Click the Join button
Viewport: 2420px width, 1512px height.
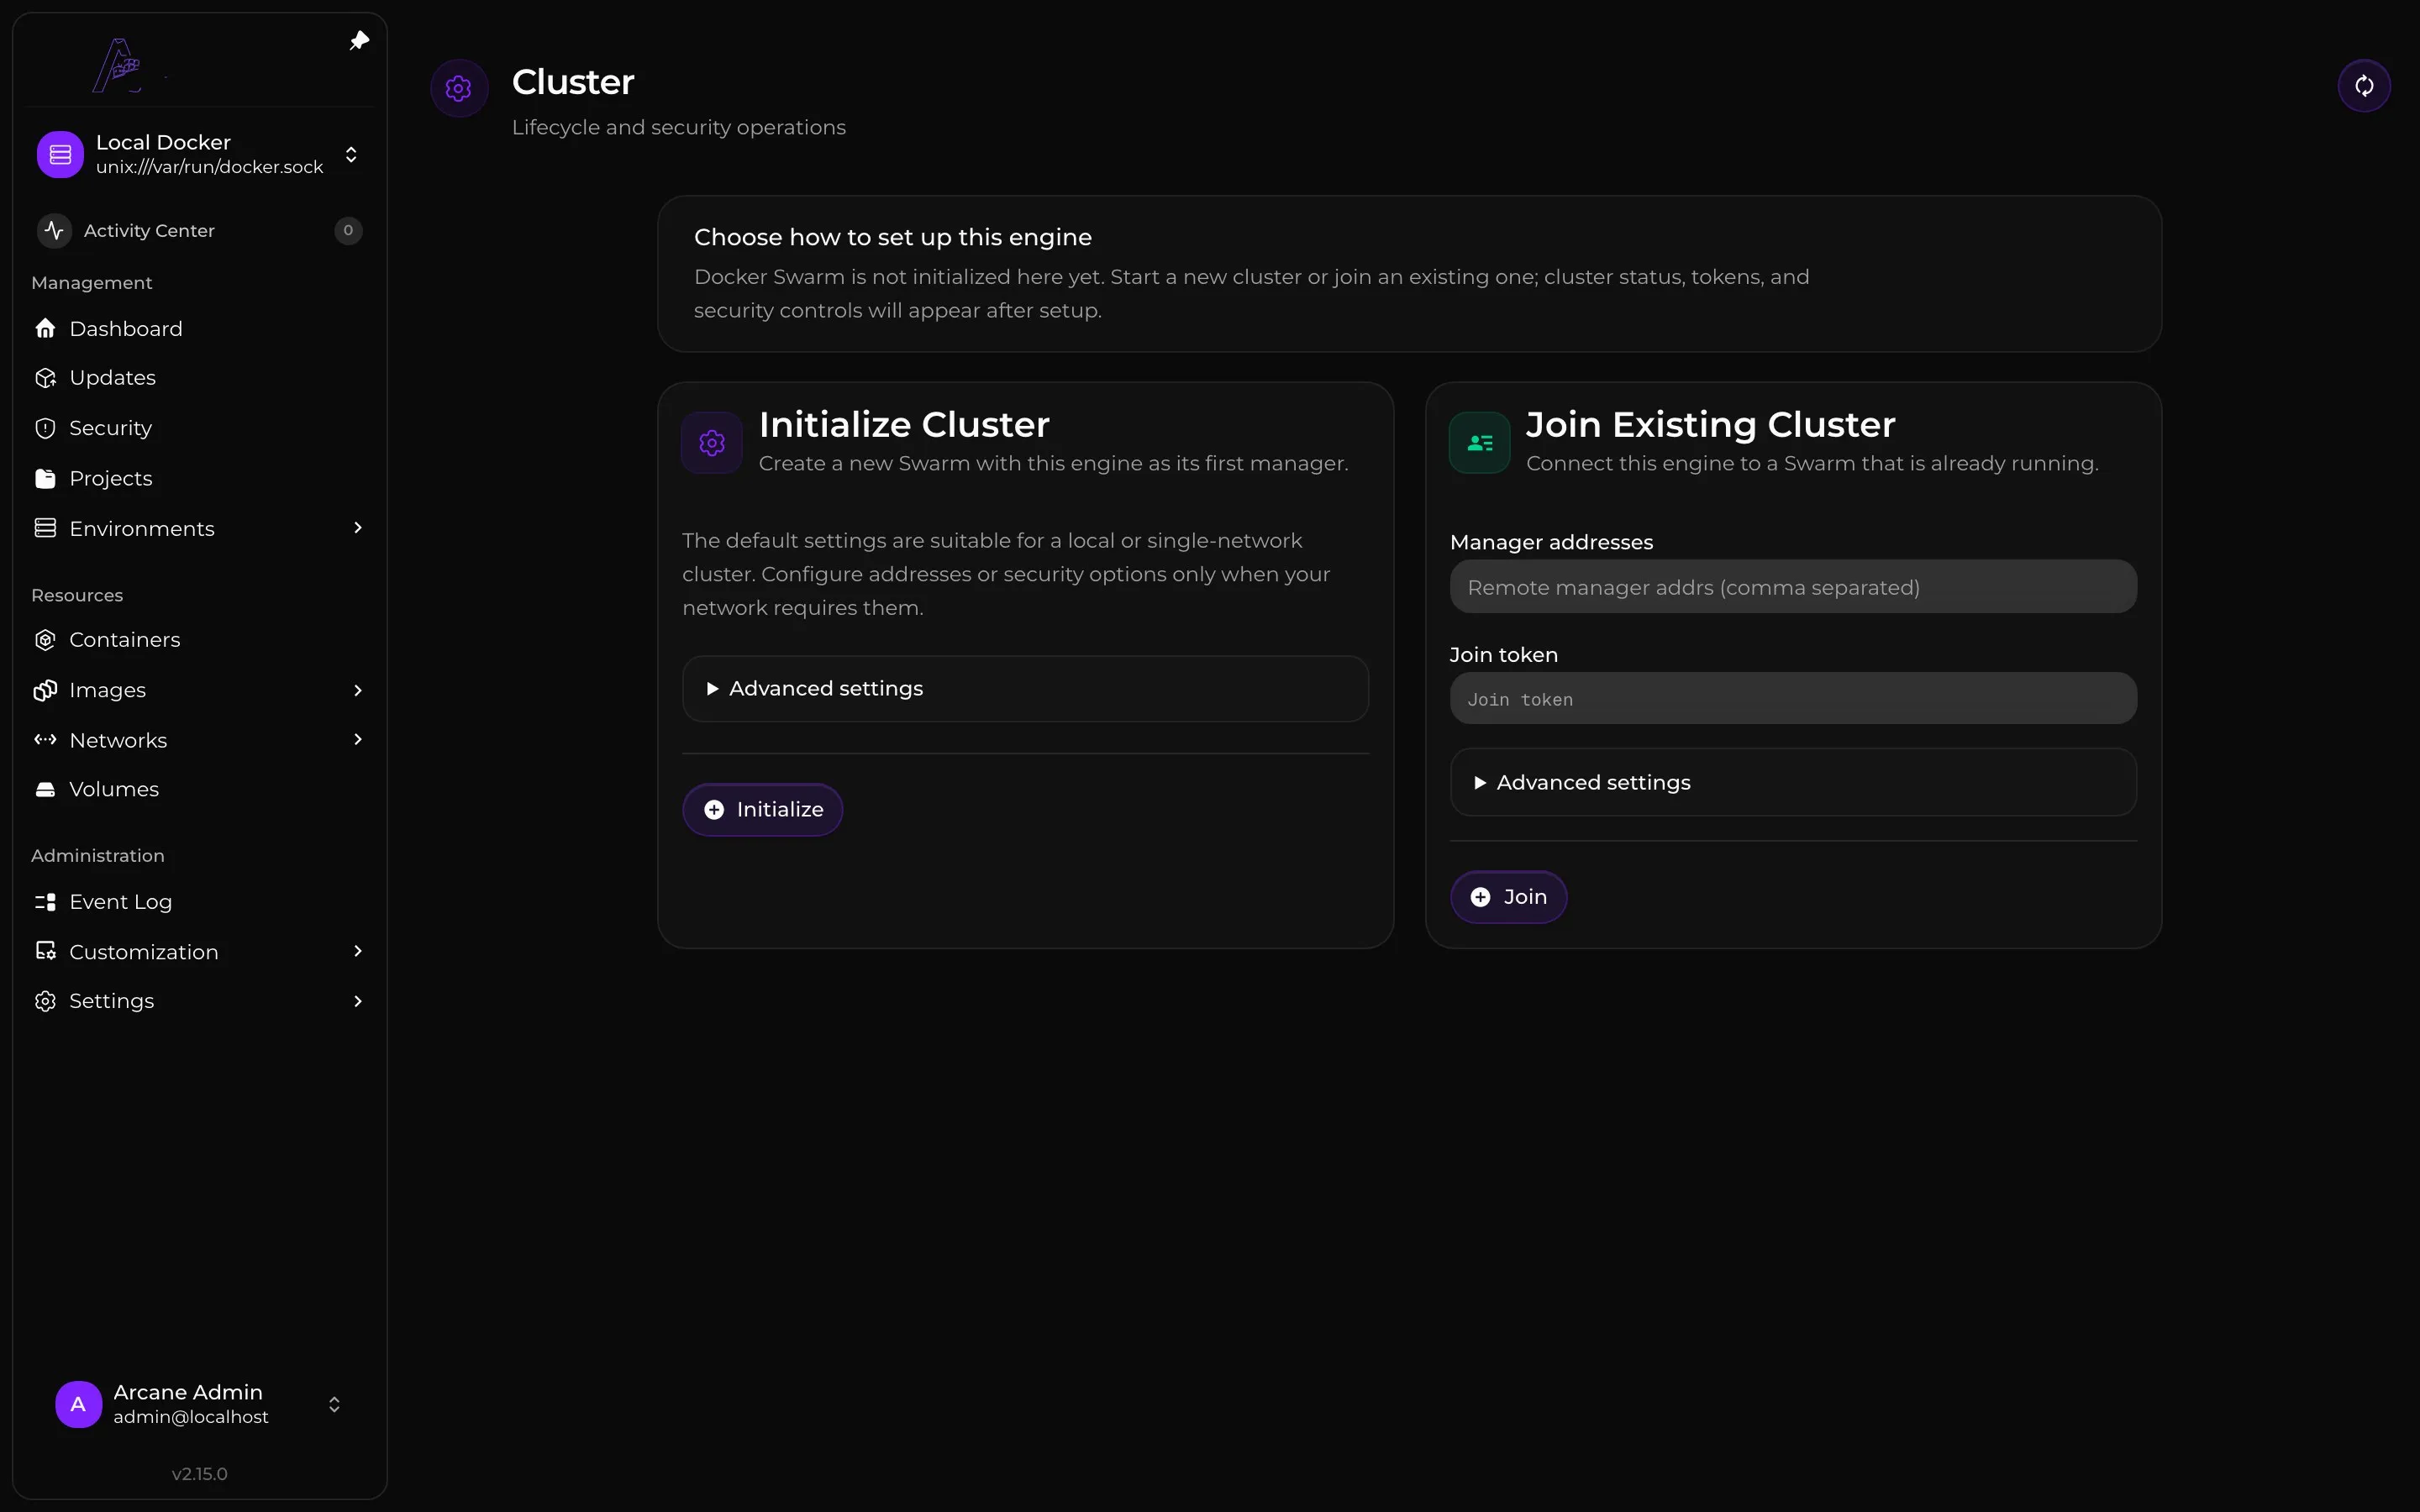[x=1508, y=897]
